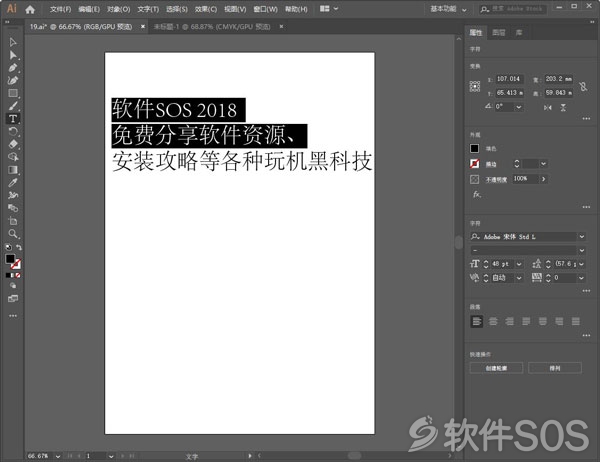
Task: Show more Character options (three dots)
Action: (586, 291)
